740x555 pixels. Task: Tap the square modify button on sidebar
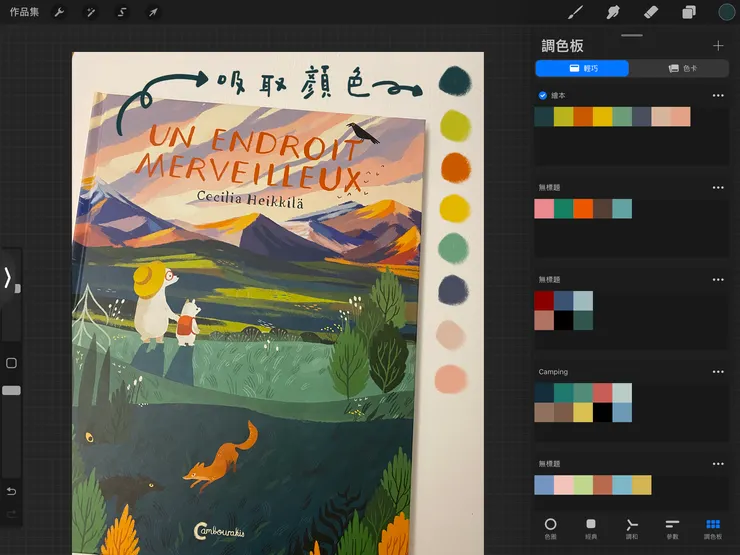[x=11, y=363]
